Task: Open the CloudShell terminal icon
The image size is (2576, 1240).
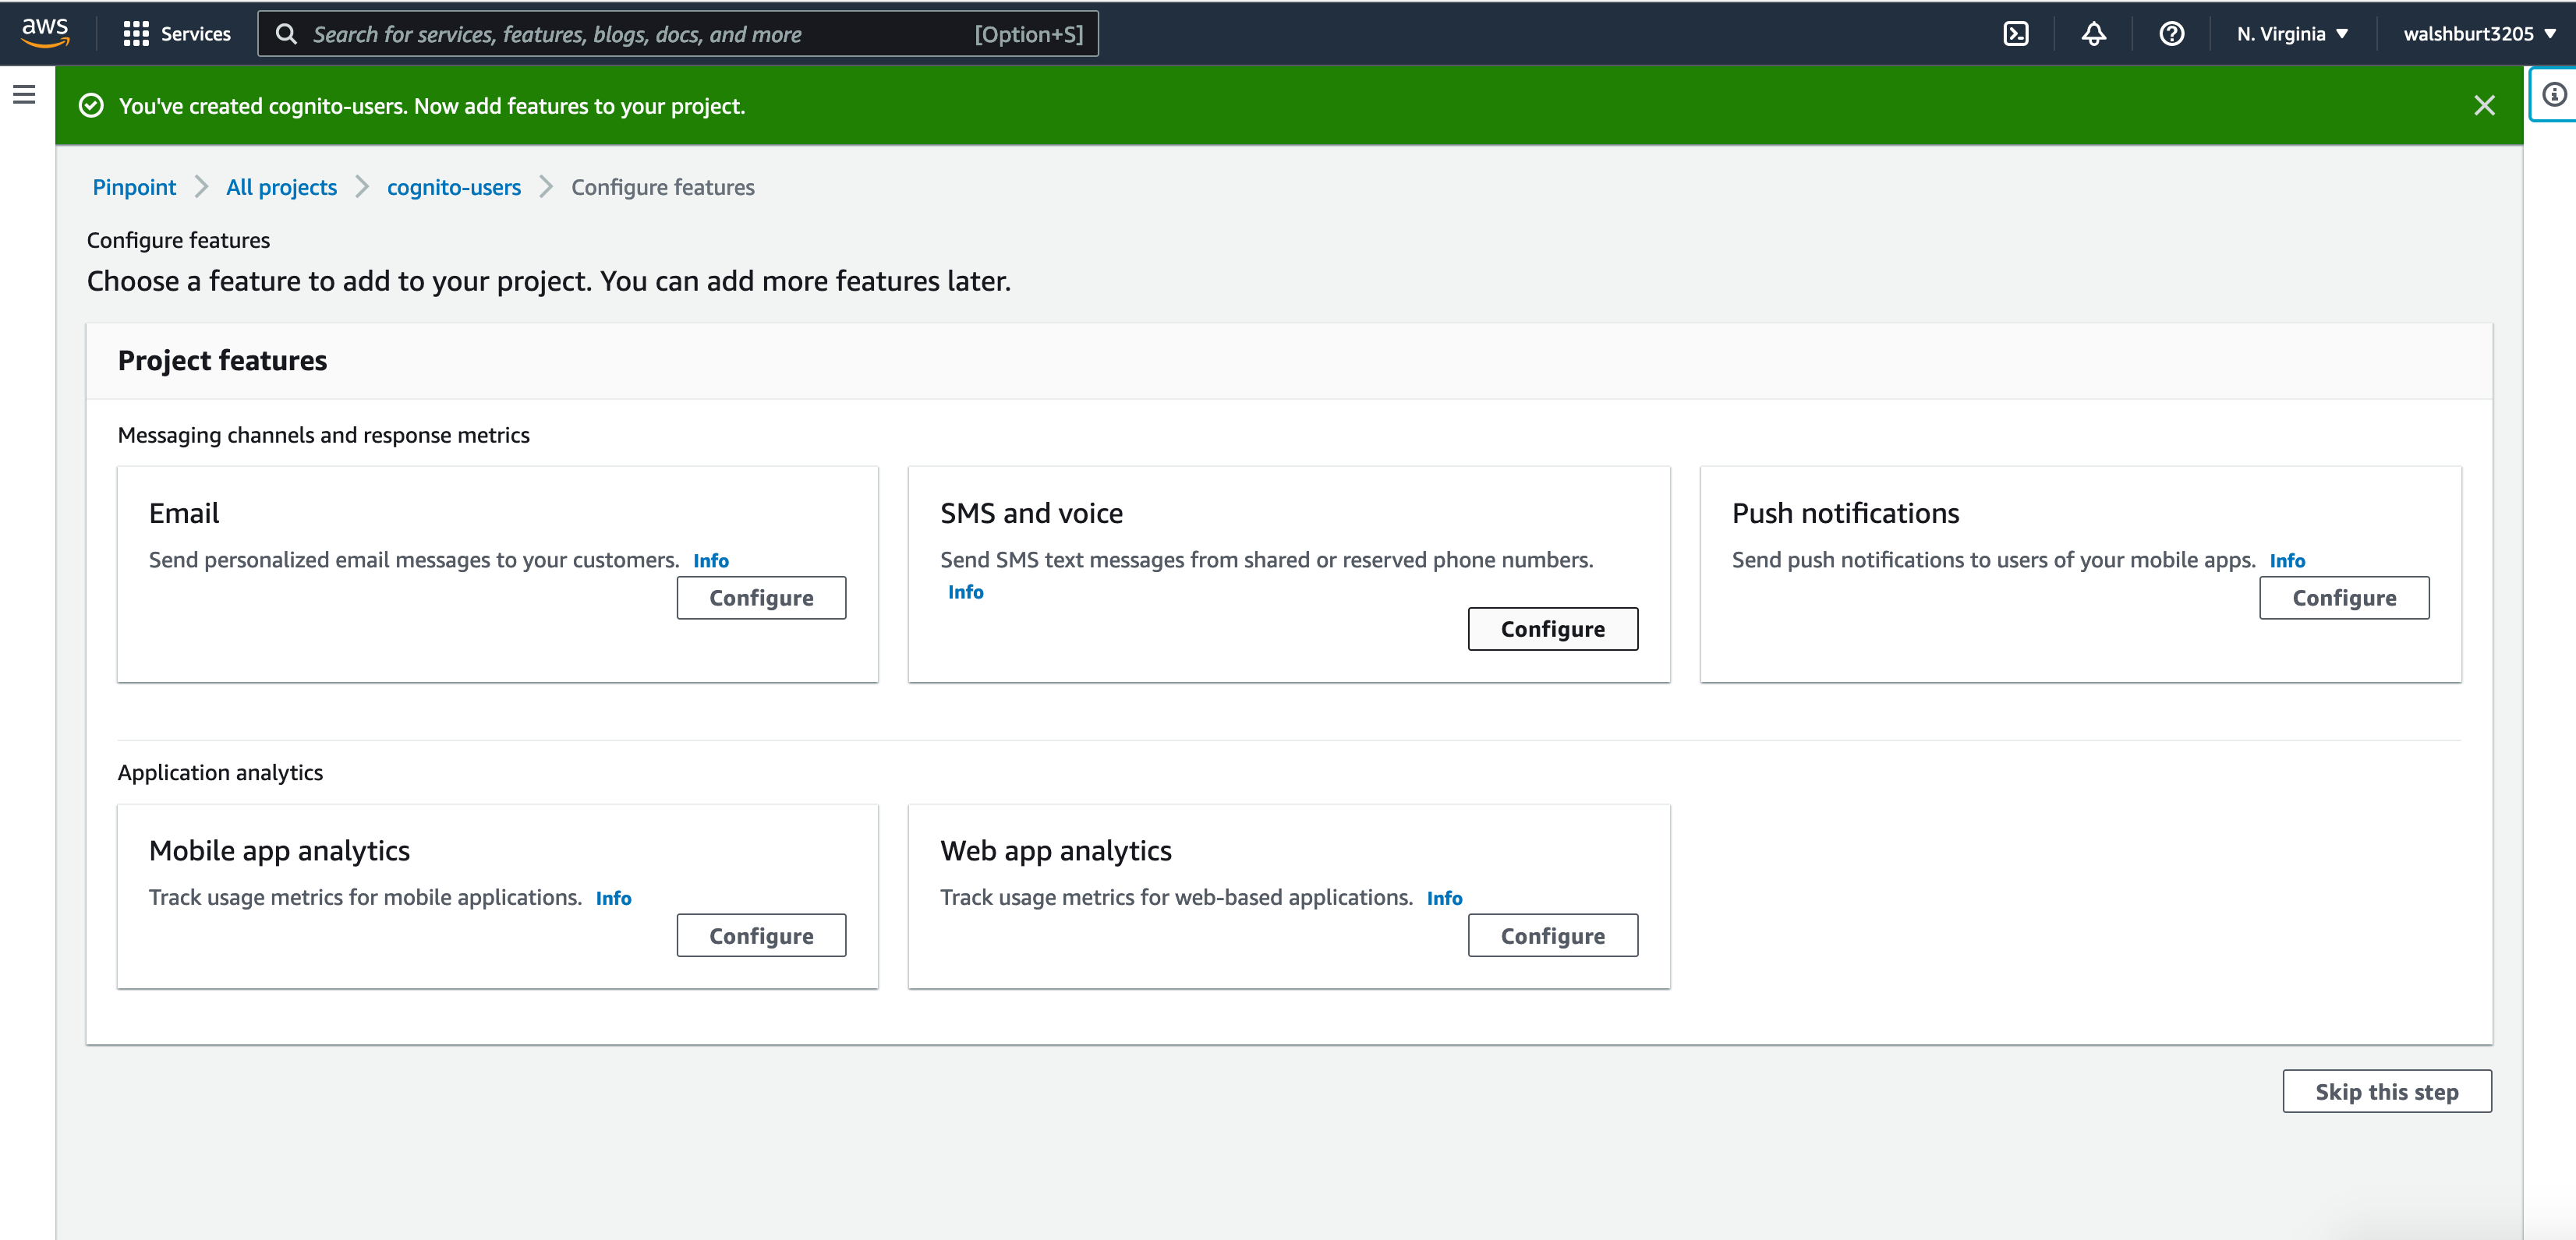Action: click(2016, 34)
